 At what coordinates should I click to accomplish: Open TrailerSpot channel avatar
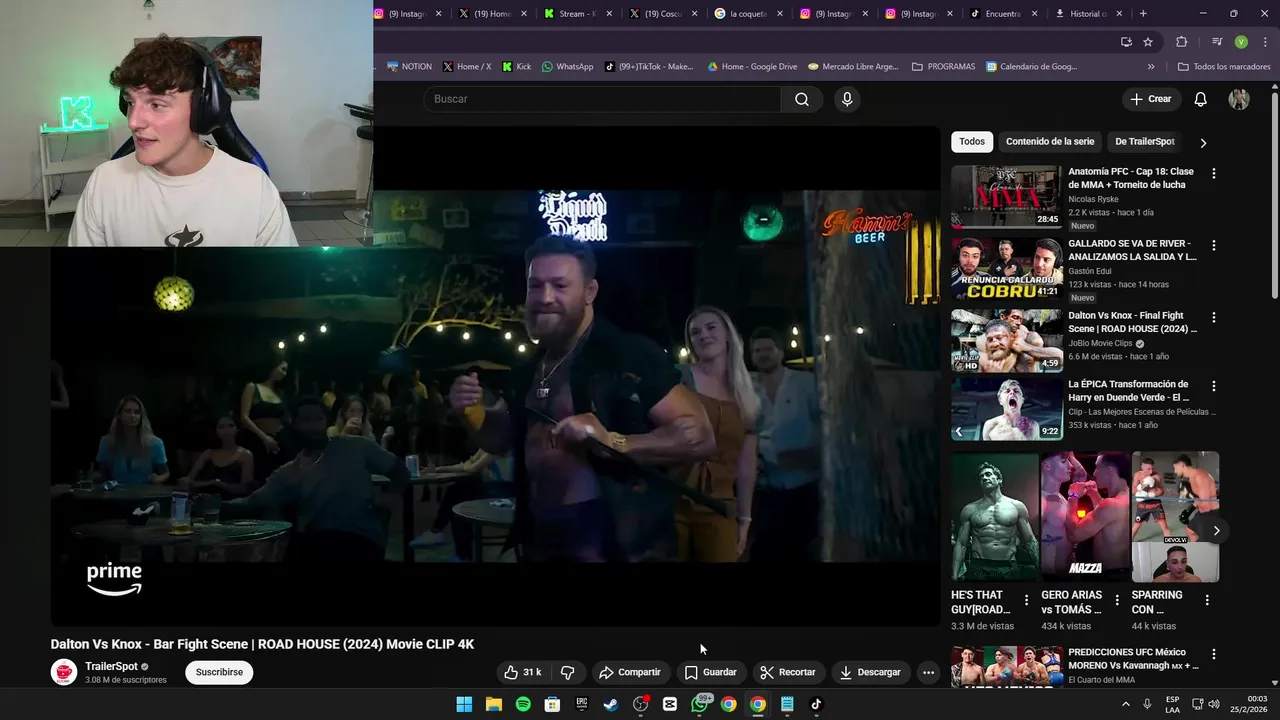pyautogui.click(x=64, y=672)
